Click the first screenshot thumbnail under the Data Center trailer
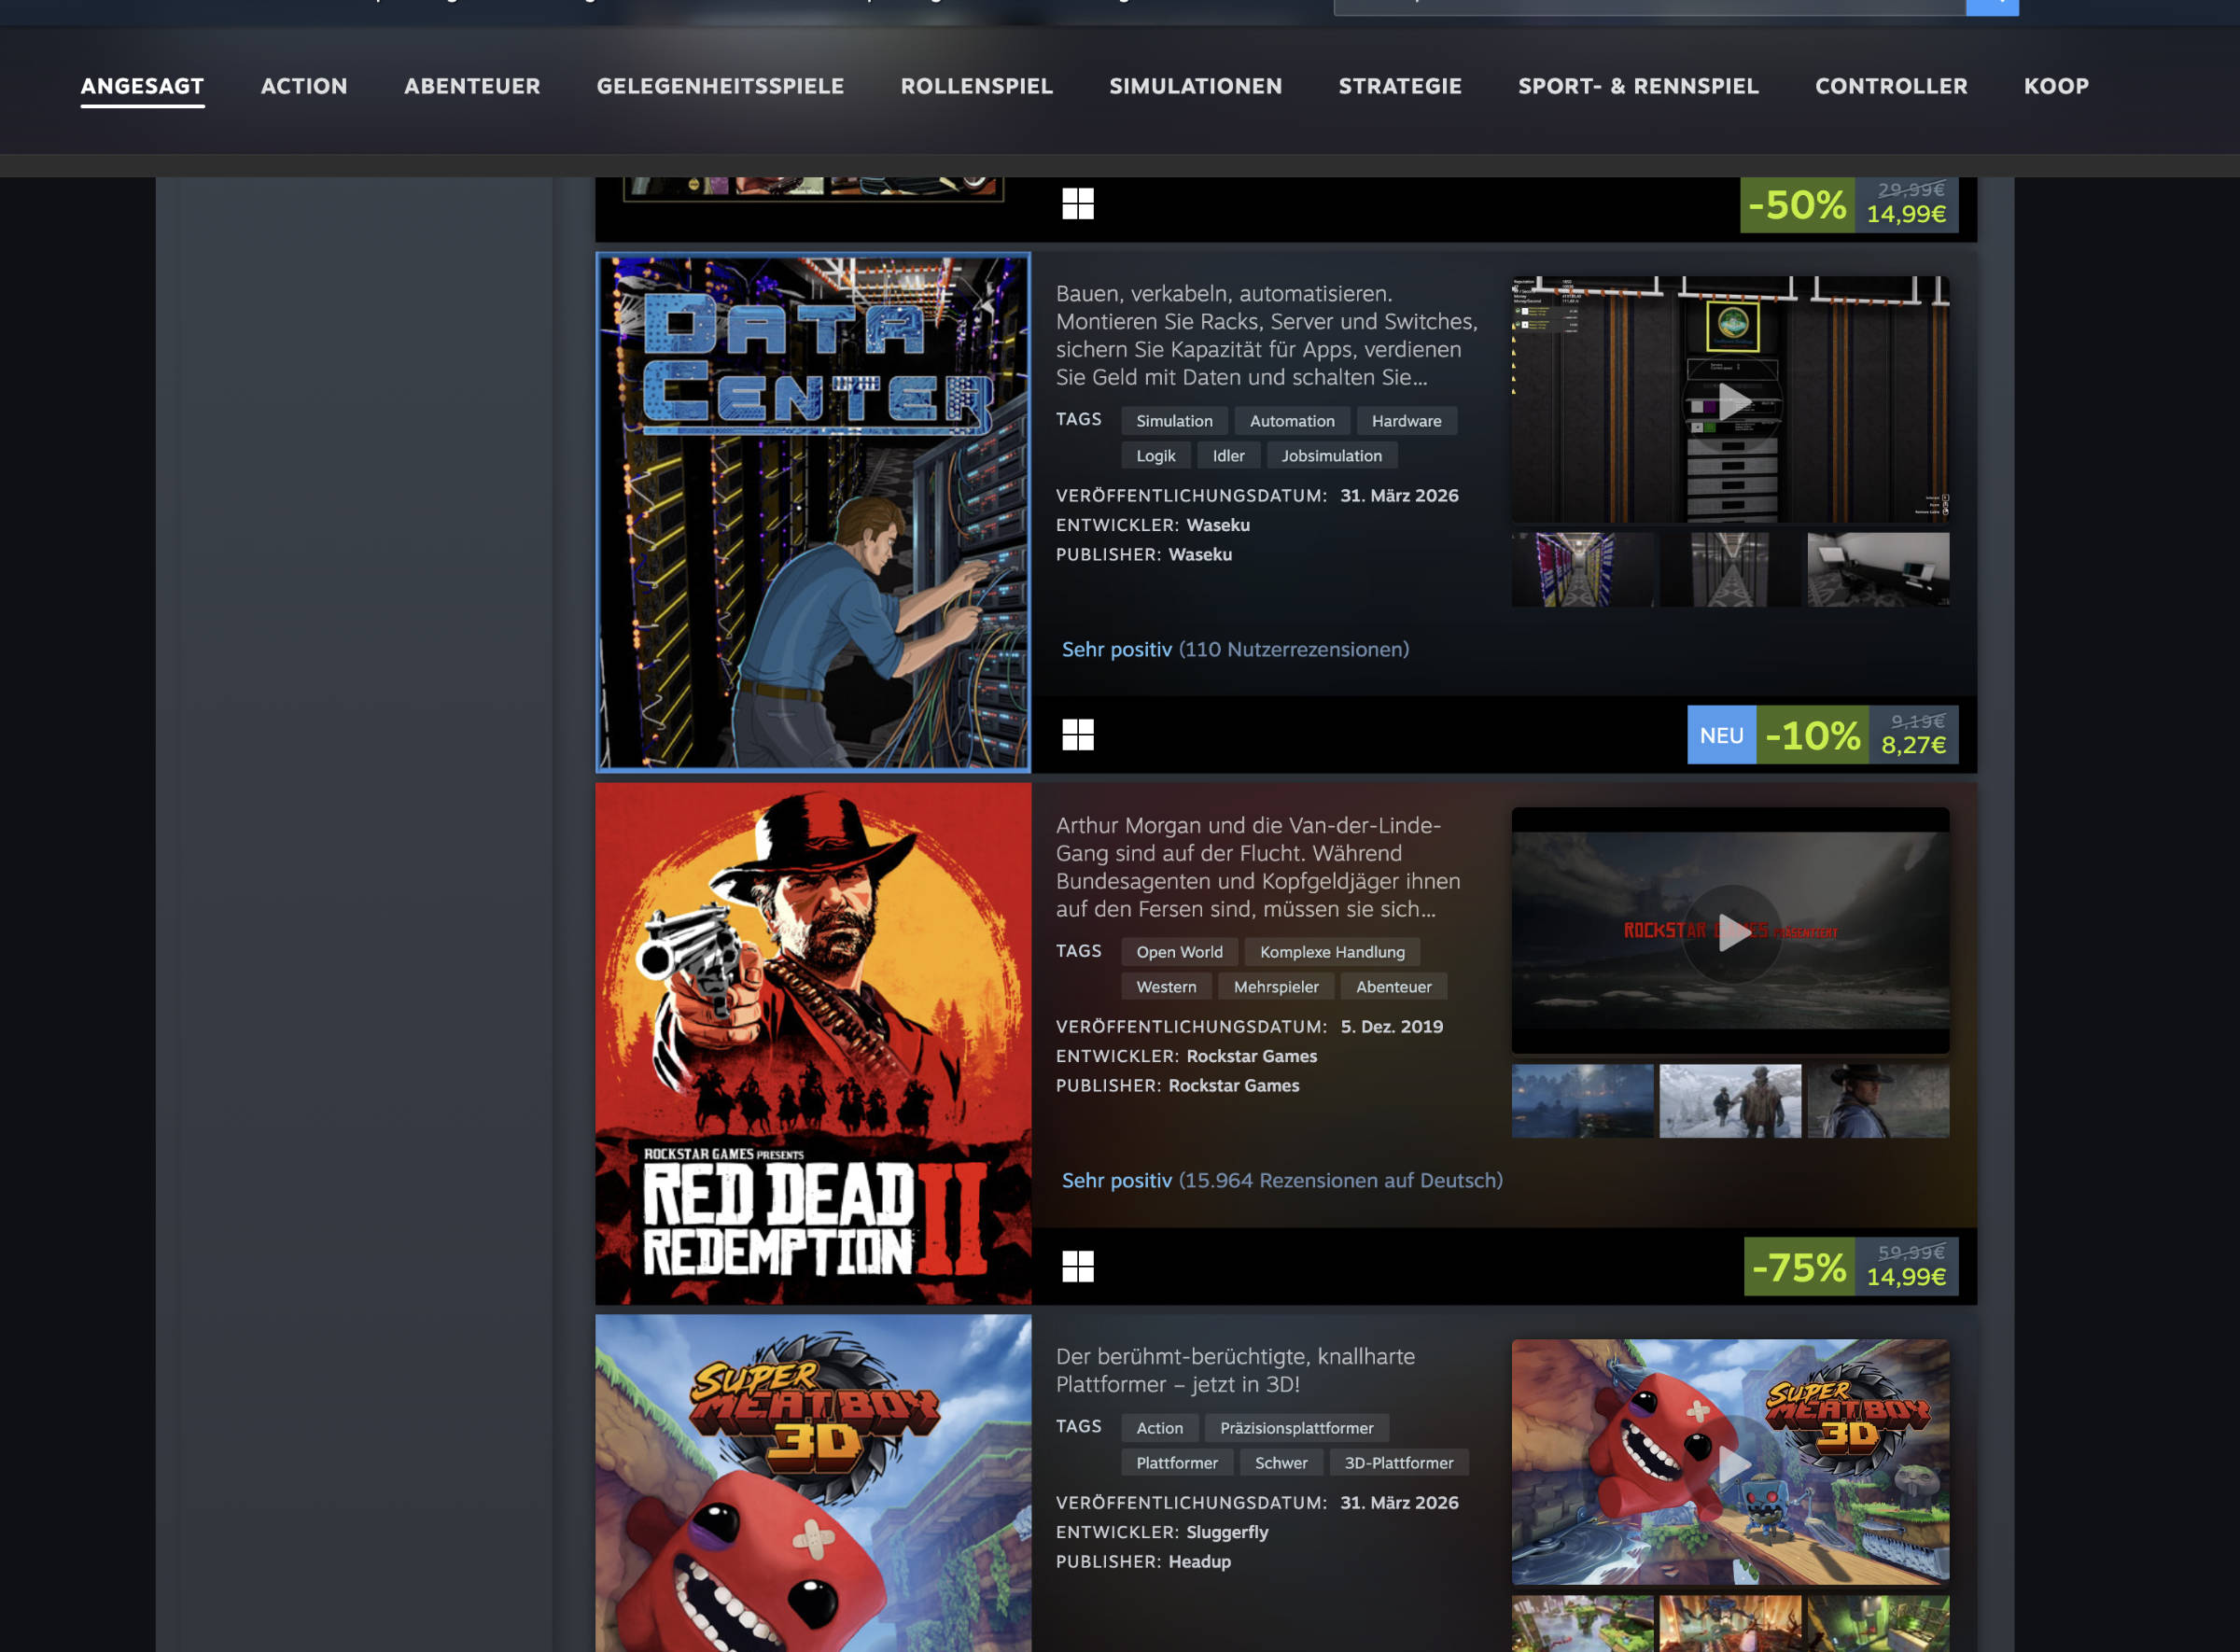 [x=1583, y=568]
